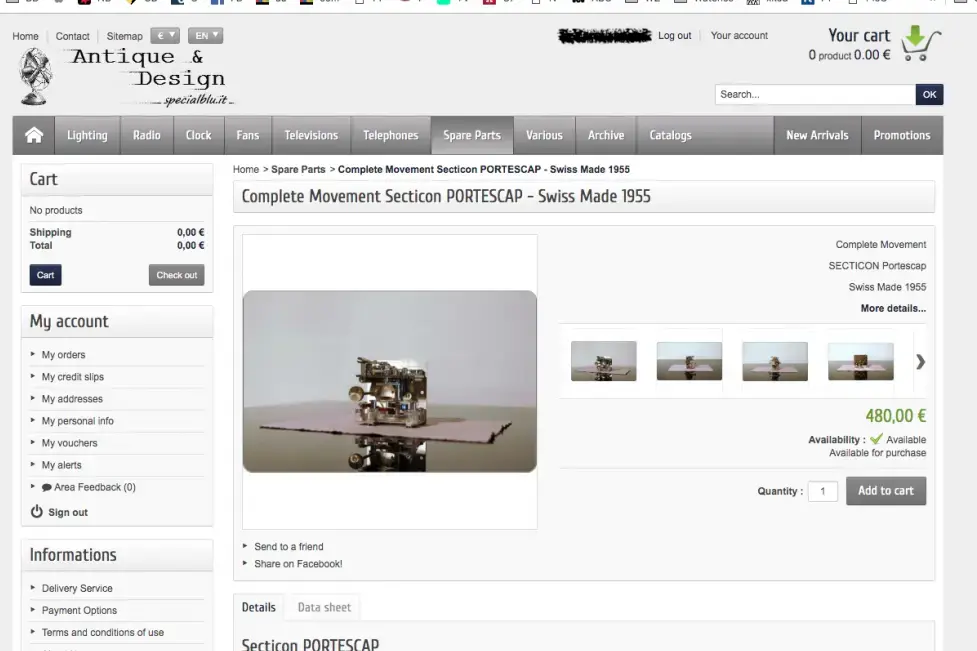Click inside the Search input field
977x651 pixels.
tap(813, 94)
